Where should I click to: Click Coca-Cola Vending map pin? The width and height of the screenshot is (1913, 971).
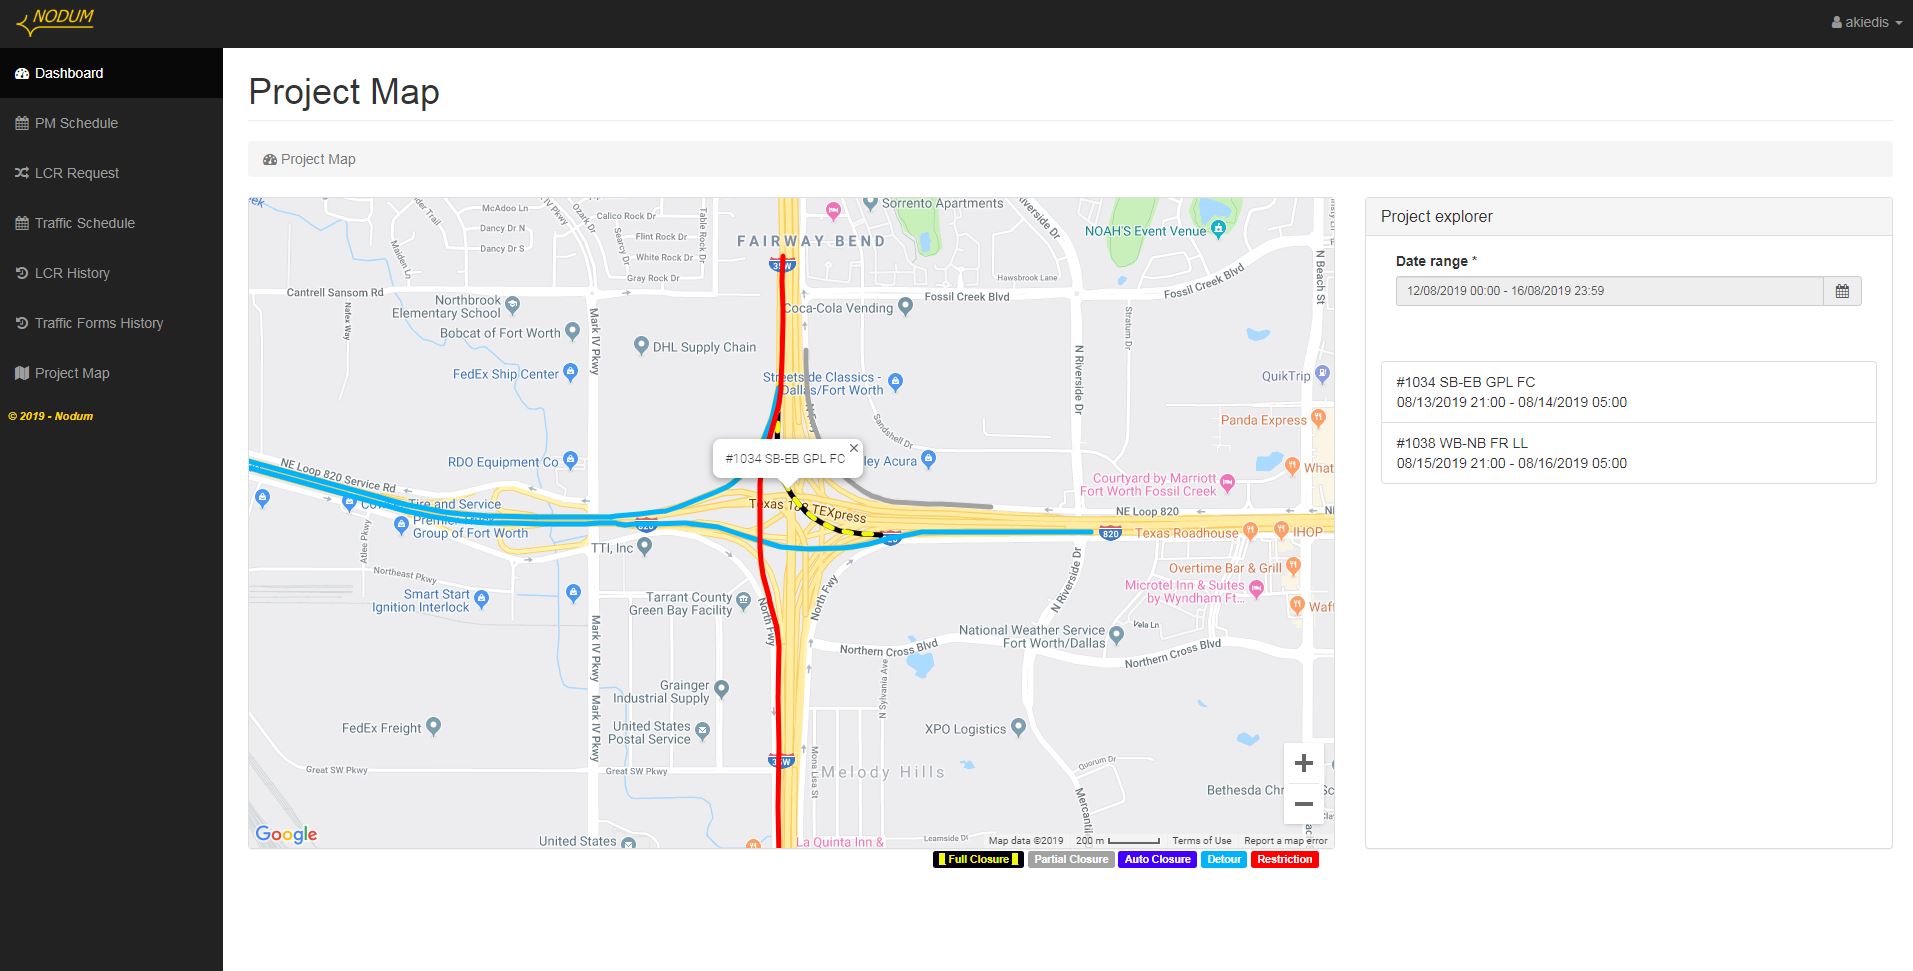pyautogui.click(x=905, y=307)
